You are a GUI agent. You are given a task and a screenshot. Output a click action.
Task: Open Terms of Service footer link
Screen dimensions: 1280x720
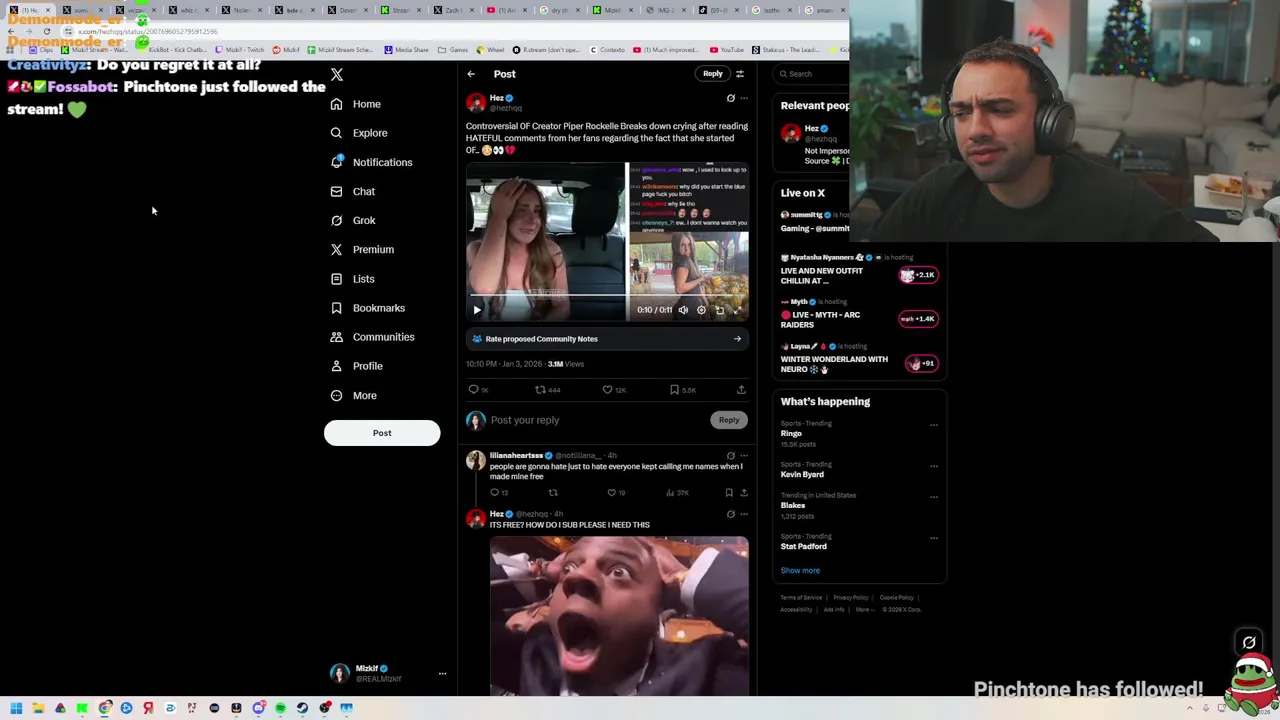click(x=801, y=598)
